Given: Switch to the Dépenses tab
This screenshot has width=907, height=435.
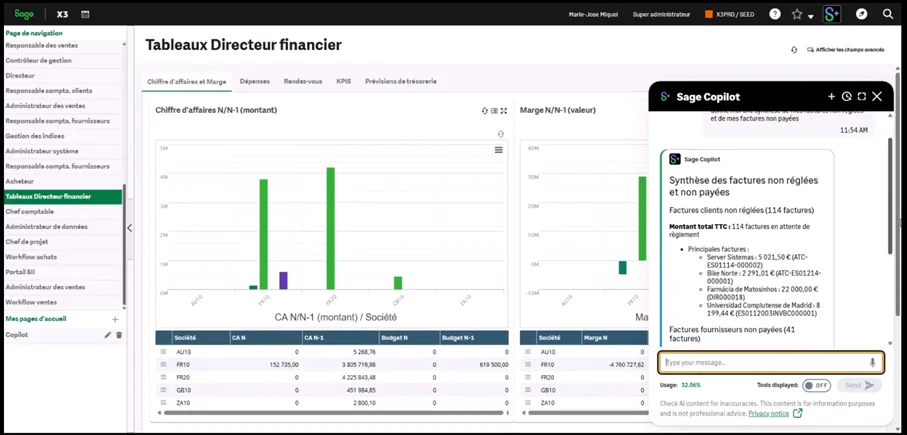Looking at the screenshot, I should [254, 81].
